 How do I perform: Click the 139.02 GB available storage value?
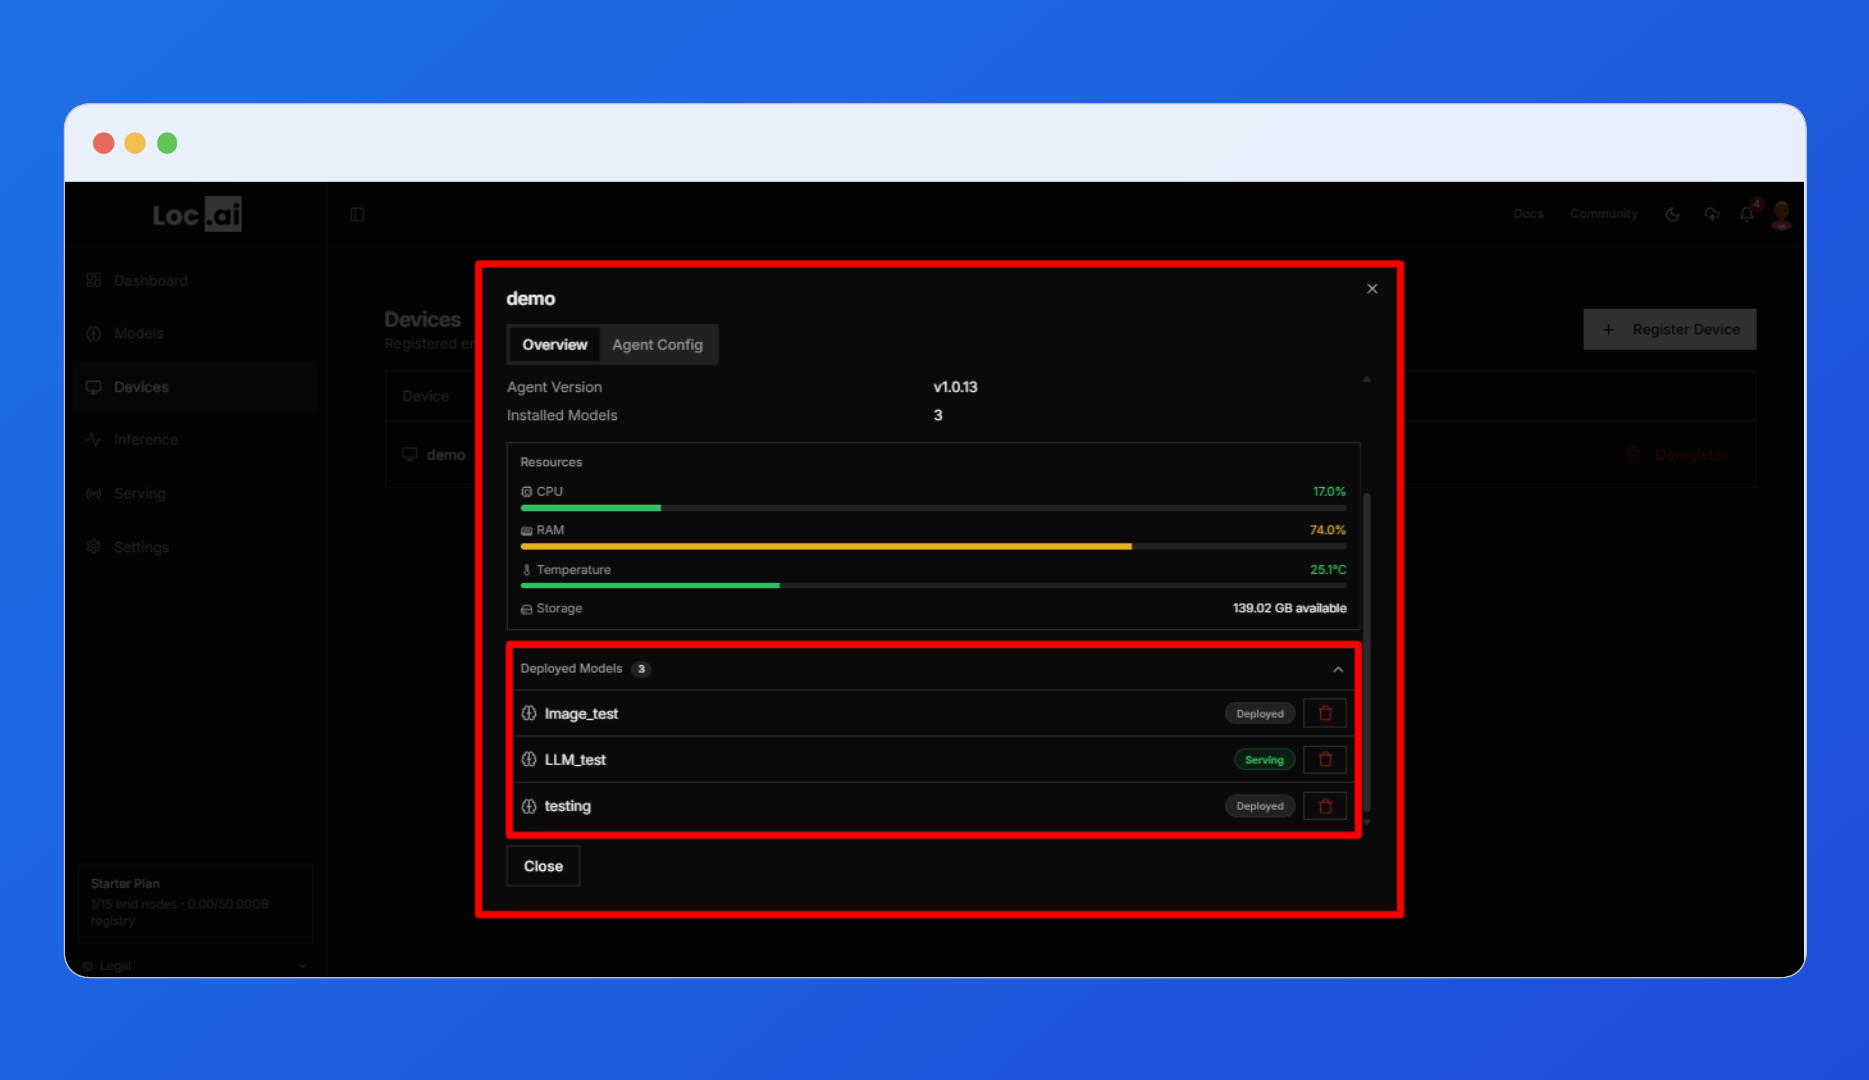pos(1289,608)
